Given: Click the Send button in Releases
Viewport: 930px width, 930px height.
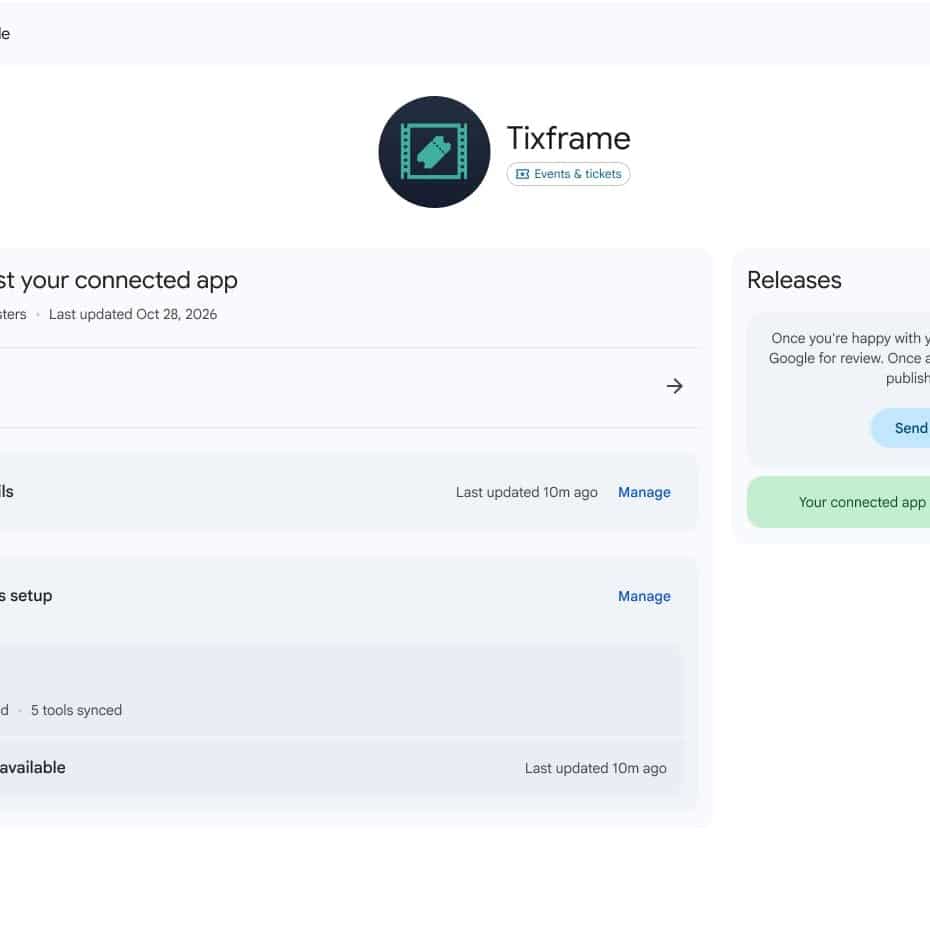Looking at the screenshot, I should tap(900, 428).
